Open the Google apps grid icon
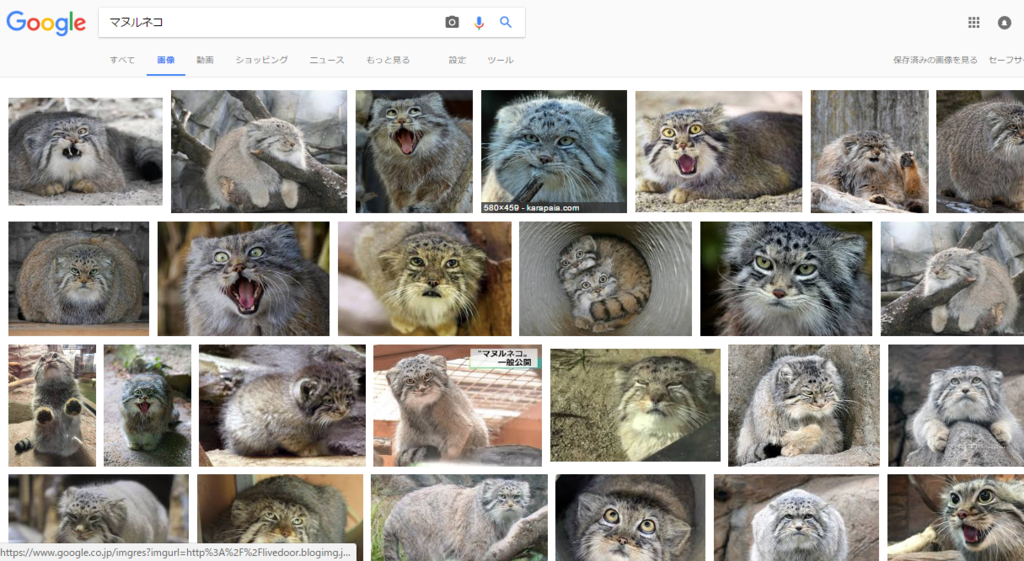This screenshot has width=1024, height=561. point(974,22)
